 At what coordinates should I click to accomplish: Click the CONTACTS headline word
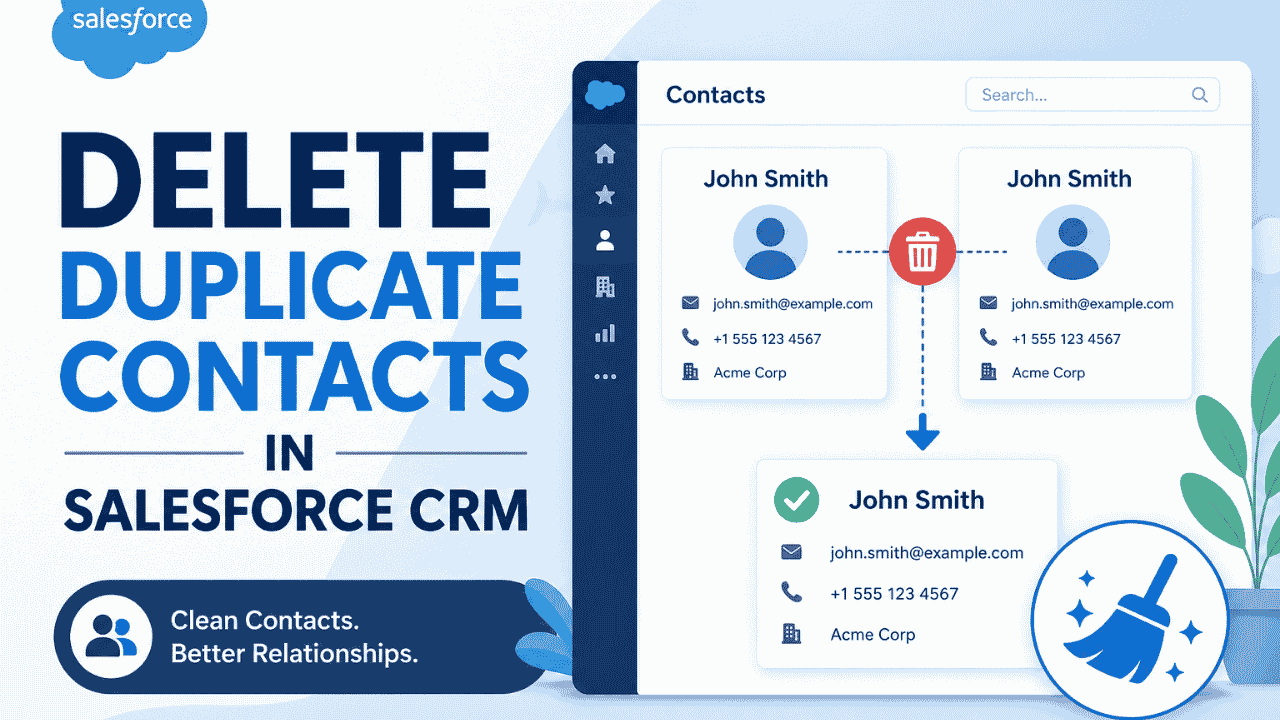coord(293,379)
